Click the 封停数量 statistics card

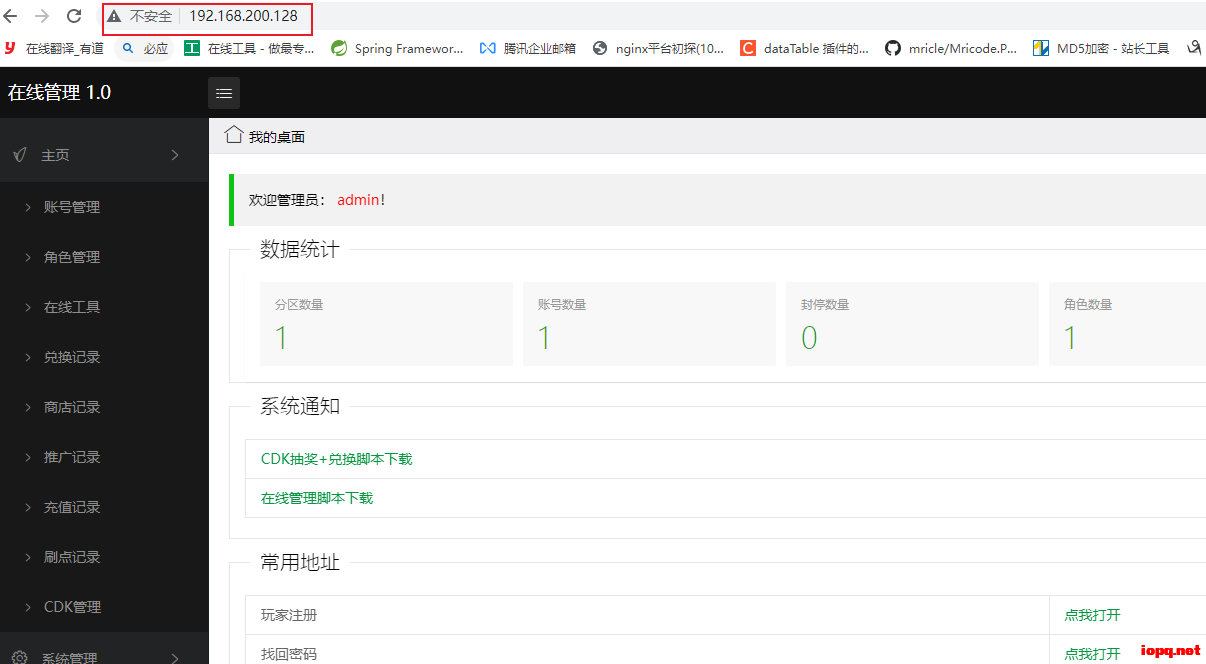tap(912, 324)
